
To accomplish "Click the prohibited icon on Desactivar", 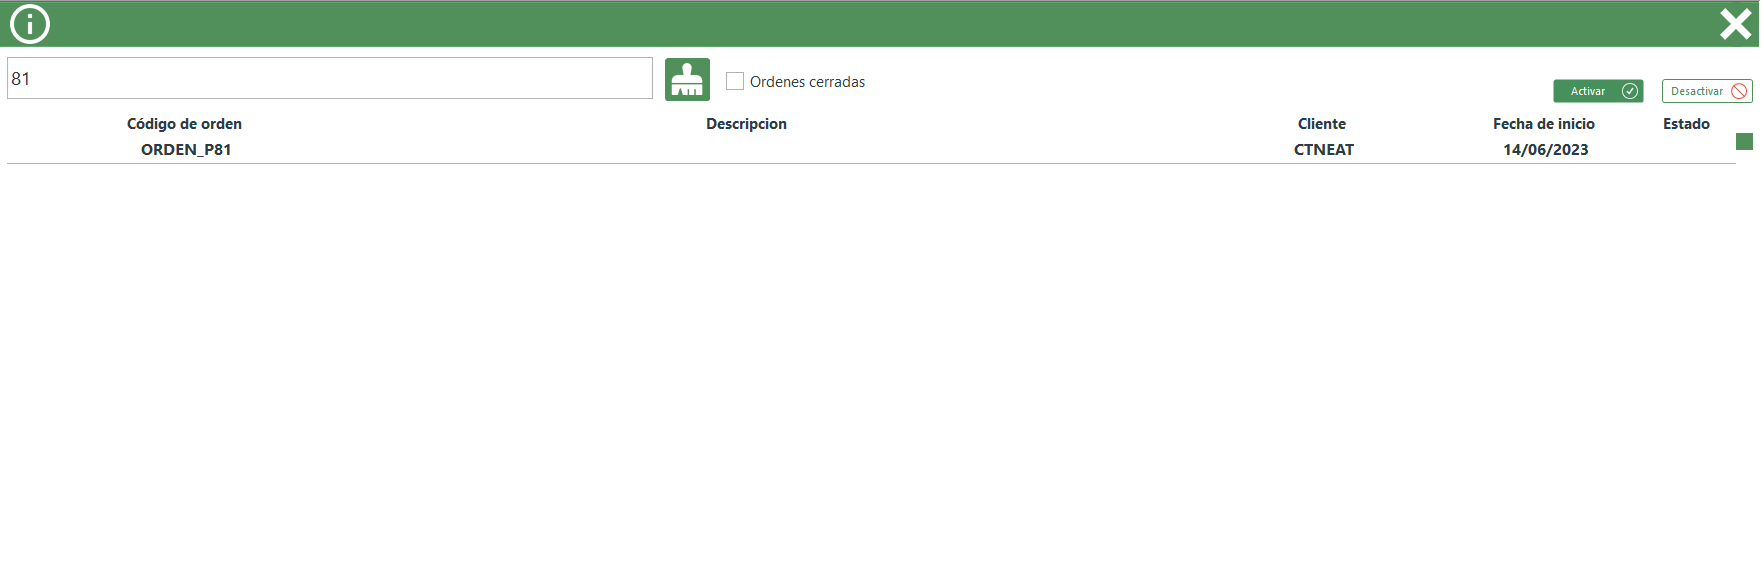I will (x=1739, y=91).
